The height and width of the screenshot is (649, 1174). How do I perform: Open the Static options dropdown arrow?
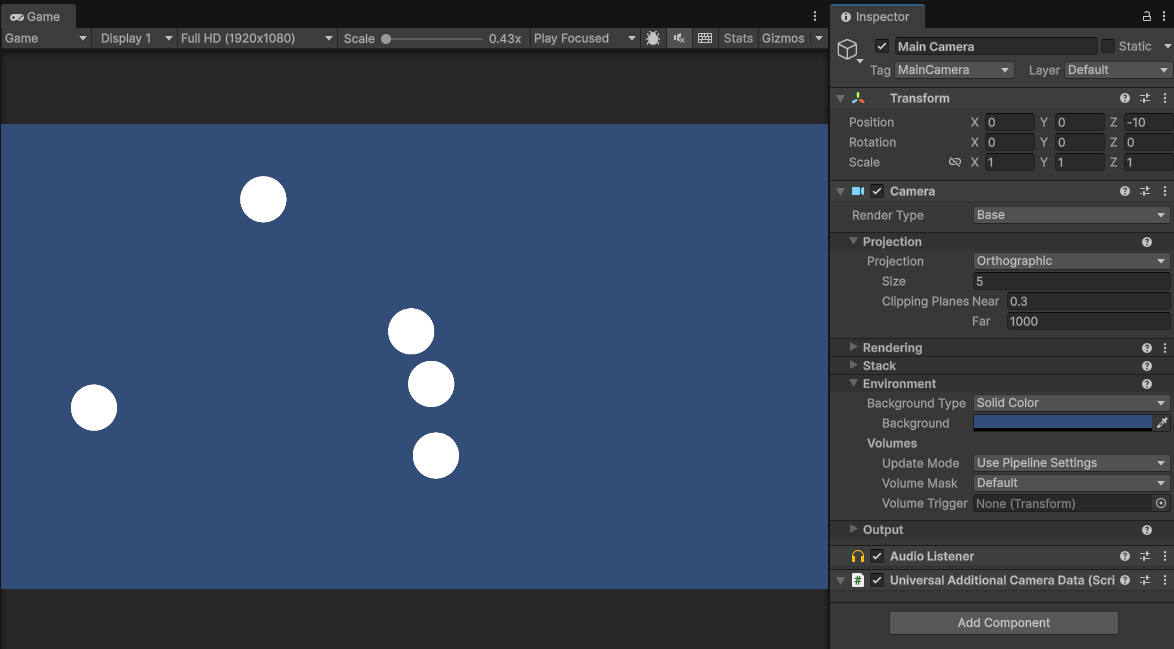pos(1167,46)
